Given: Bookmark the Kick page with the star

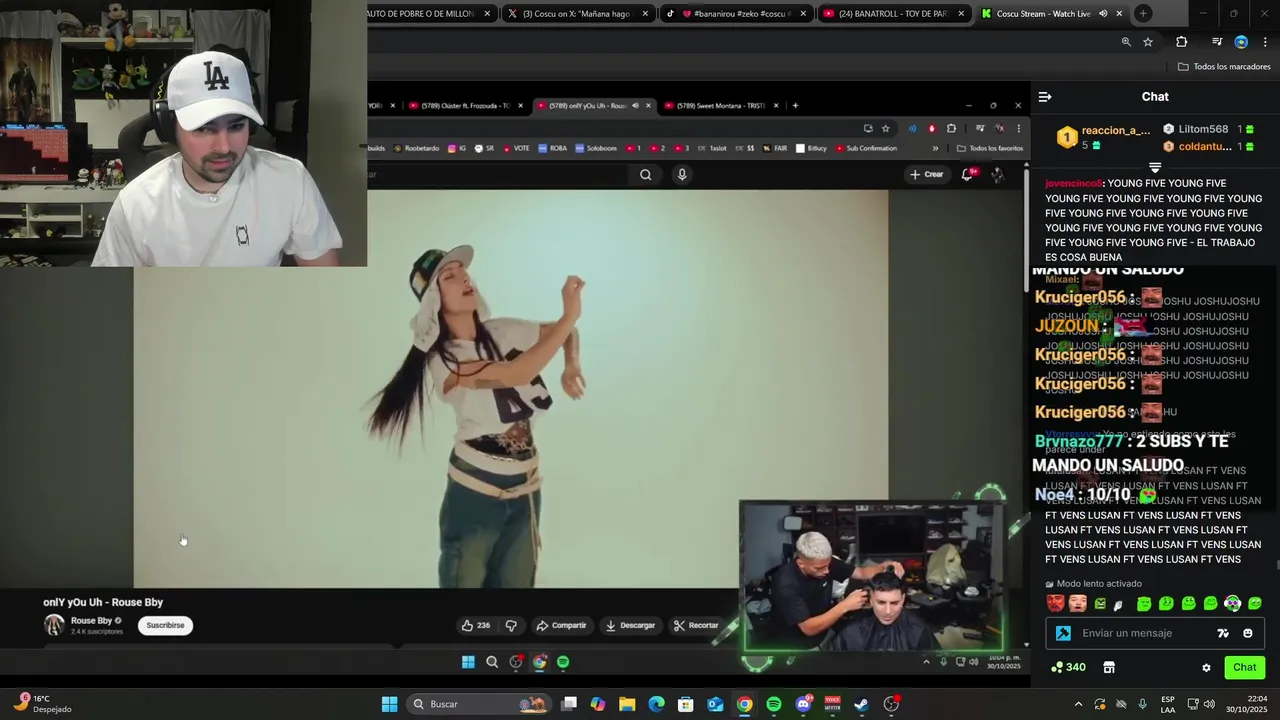Looking at the screenshot, I should coord(1148,42).
